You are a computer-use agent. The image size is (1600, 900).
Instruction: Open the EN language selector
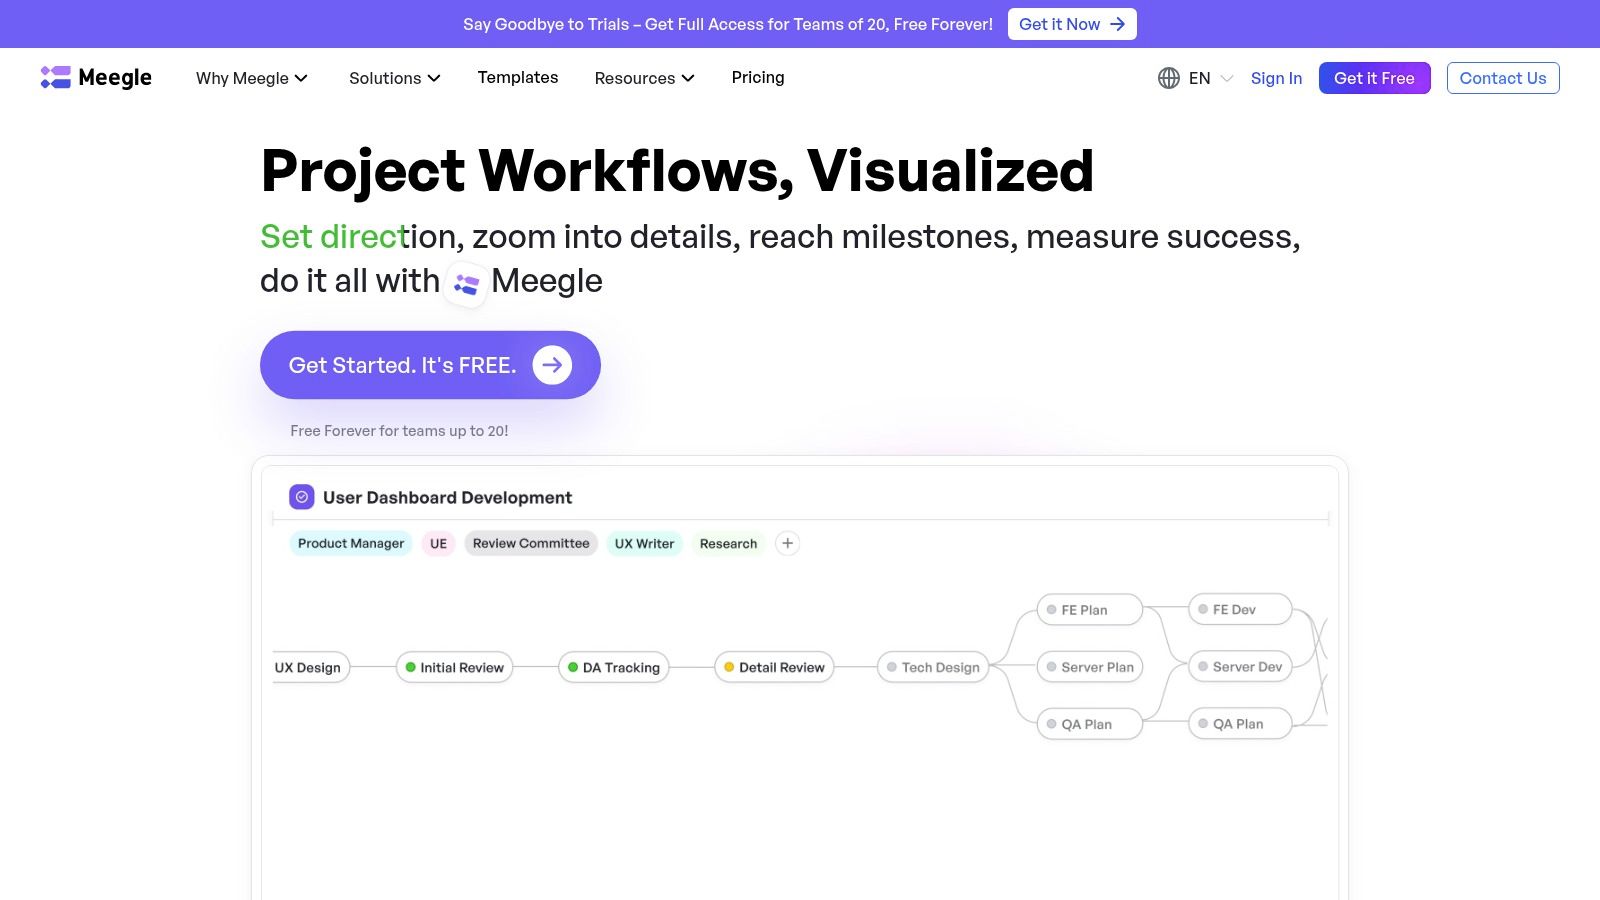(1196, 78)
